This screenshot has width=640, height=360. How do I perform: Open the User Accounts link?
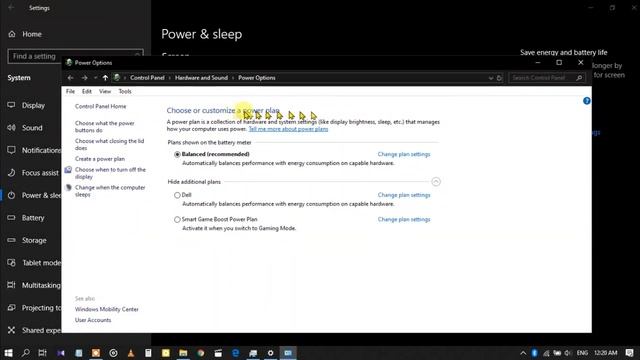point(93,320)
